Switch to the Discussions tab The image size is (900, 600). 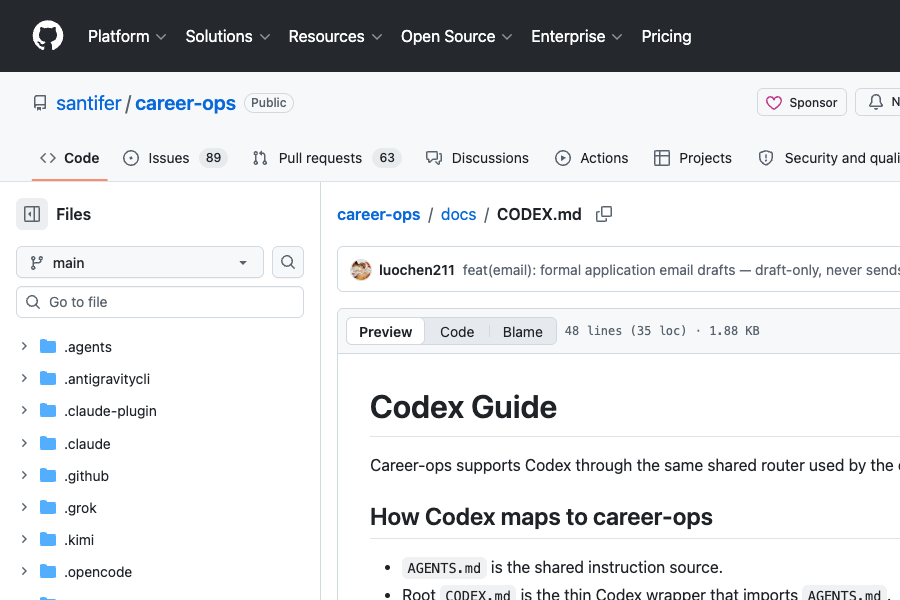point(477,158)
